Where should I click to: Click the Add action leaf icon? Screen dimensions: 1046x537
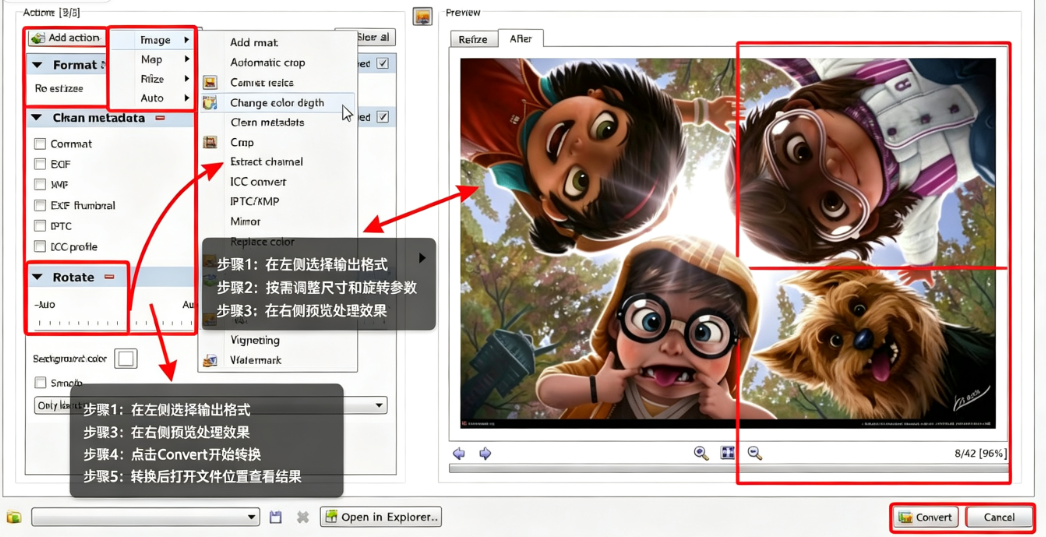pos(39,37)
